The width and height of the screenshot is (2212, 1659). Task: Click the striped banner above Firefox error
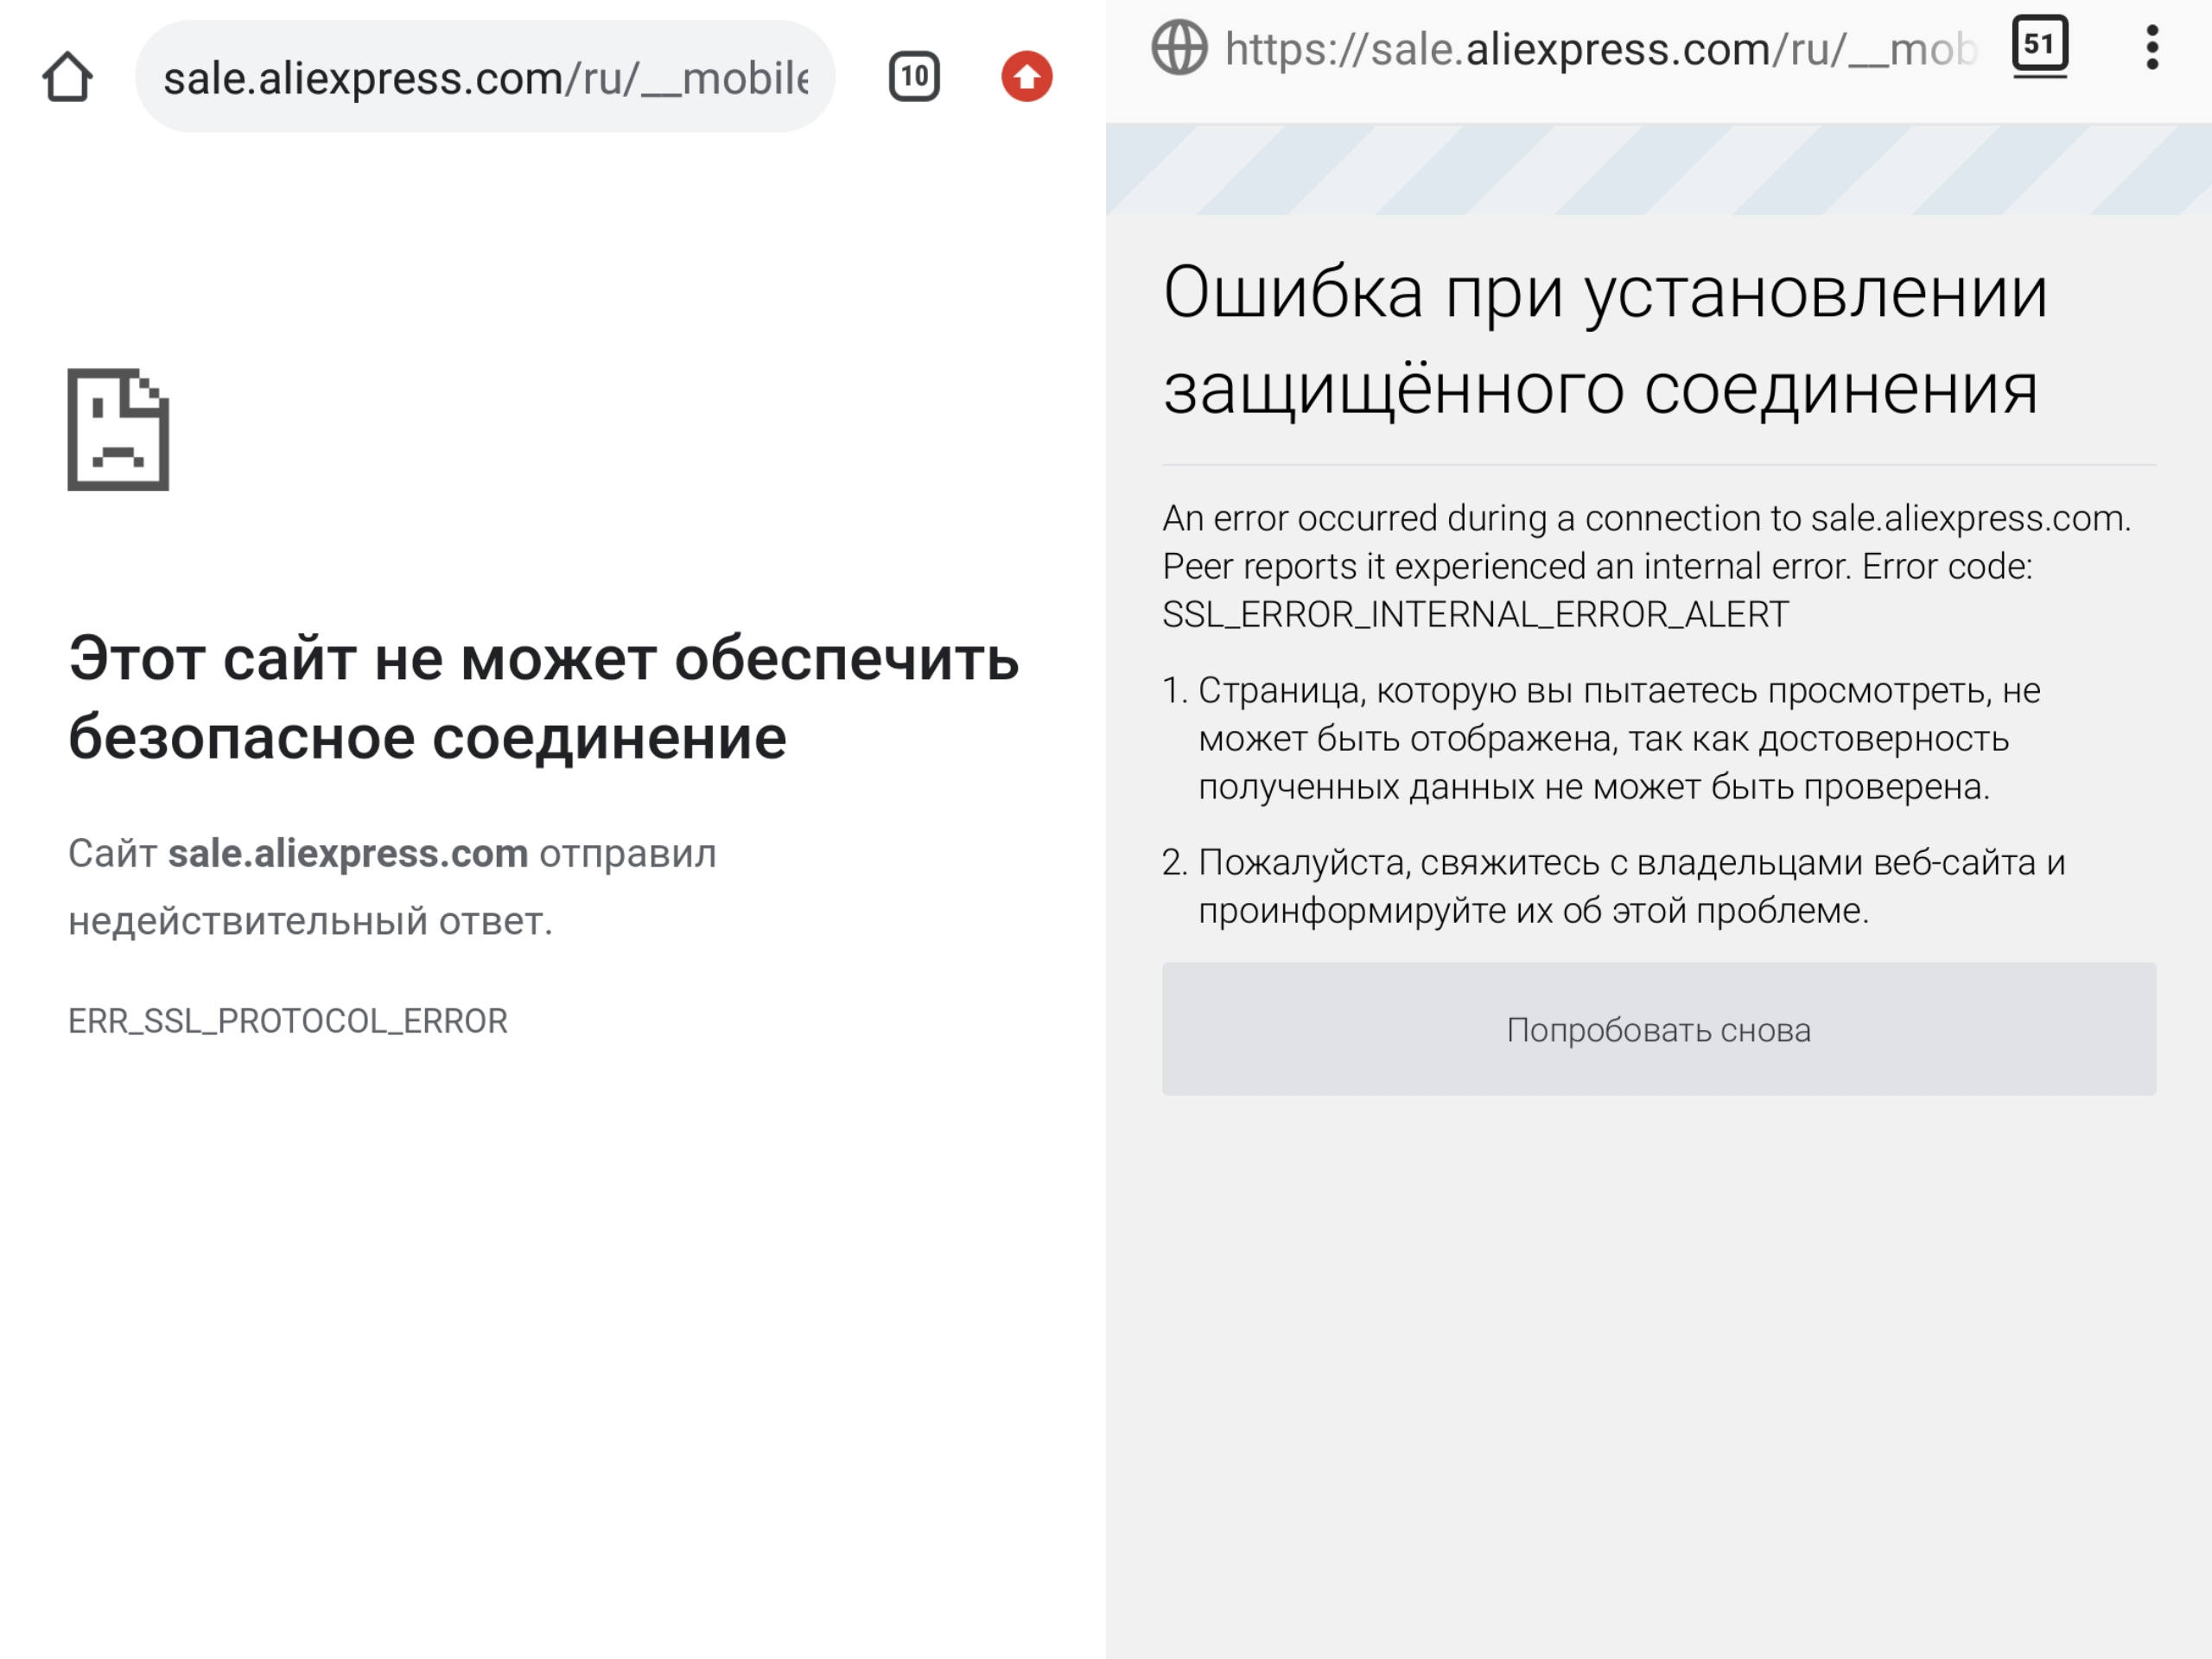click(x=1659, y=169)
